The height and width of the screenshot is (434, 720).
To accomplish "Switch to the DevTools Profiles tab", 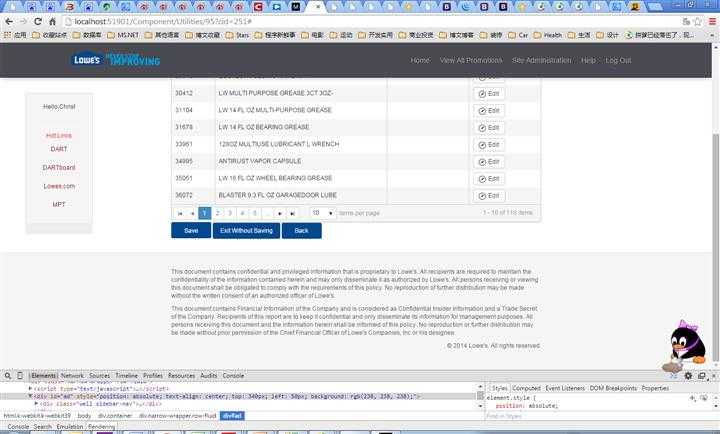I will click(x=153, y=376).
